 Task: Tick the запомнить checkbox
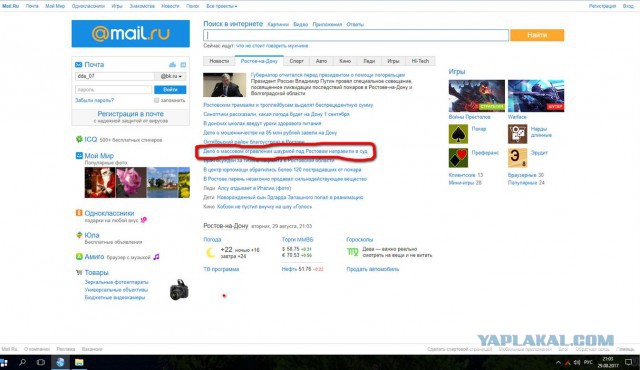click(x=156, y=100)
